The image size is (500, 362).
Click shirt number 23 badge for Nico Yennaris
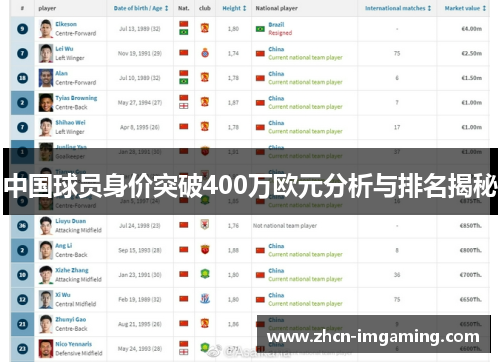22,349
